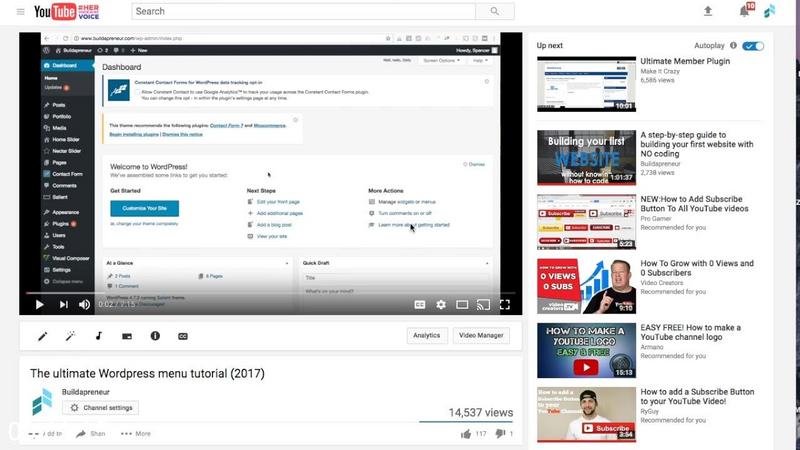This screenshot has width=800, height=450.
Task: Open the upload video arrow icon
Action: pyautogui.click(x=708, y=11)
